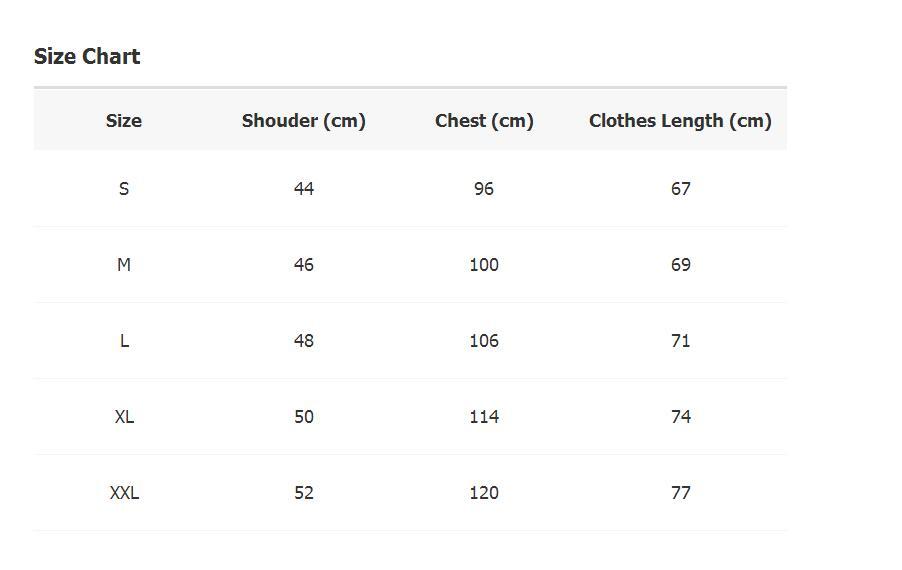Click the S size cell
The image size is (902, 570).
[124, 189]
